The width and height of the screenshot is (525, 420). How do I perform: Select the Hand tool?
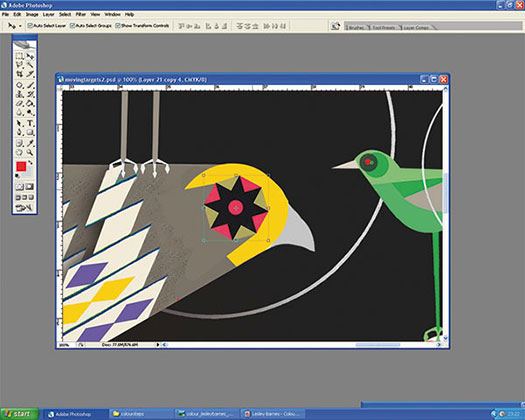coord(20,152)
